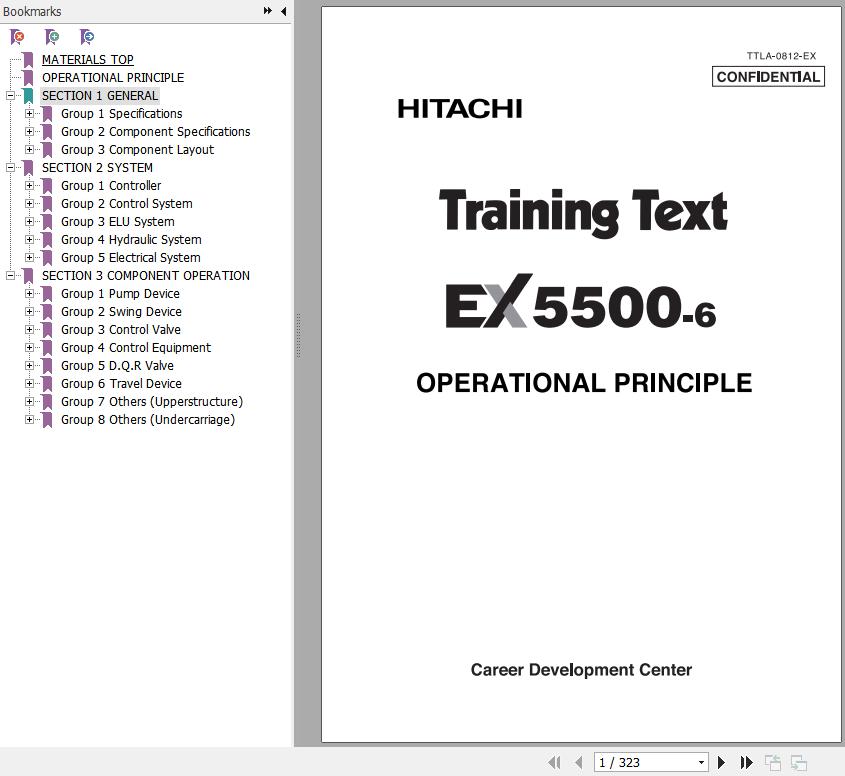Click the add new bookmark icon
Image resolution: width=845 pixels, height=776 pixels.
point(52,37)
